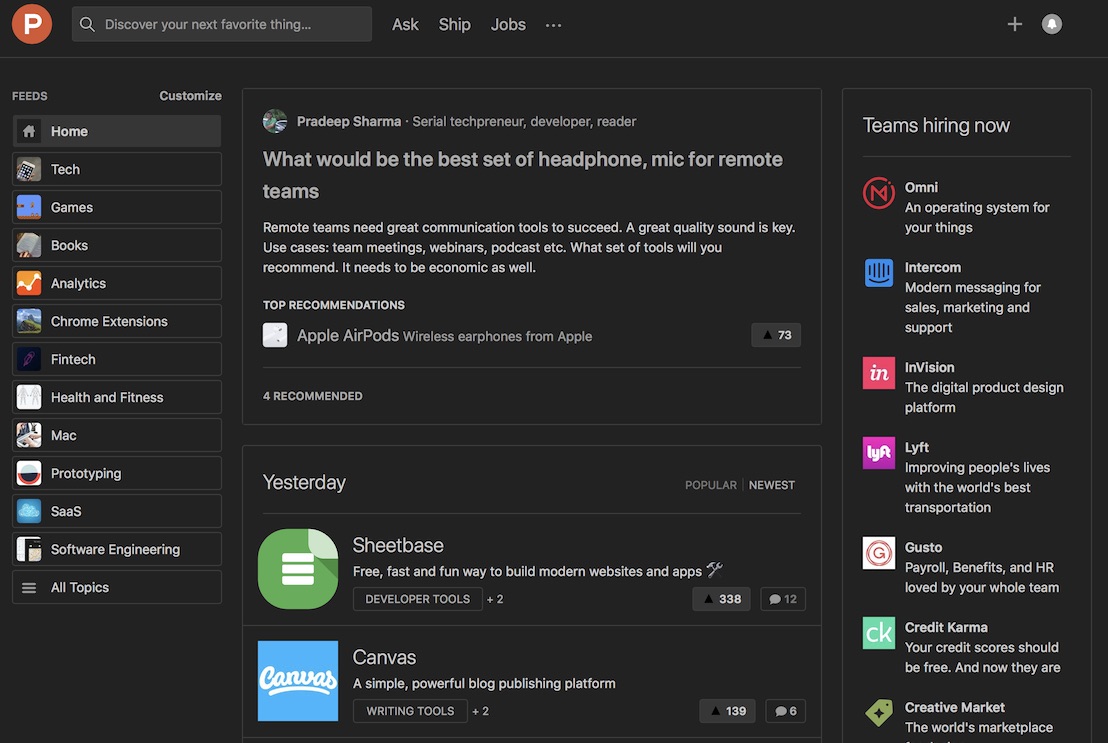Click the Games feed icon
This screenshot has width=1108, height=743.
(29, 207)
